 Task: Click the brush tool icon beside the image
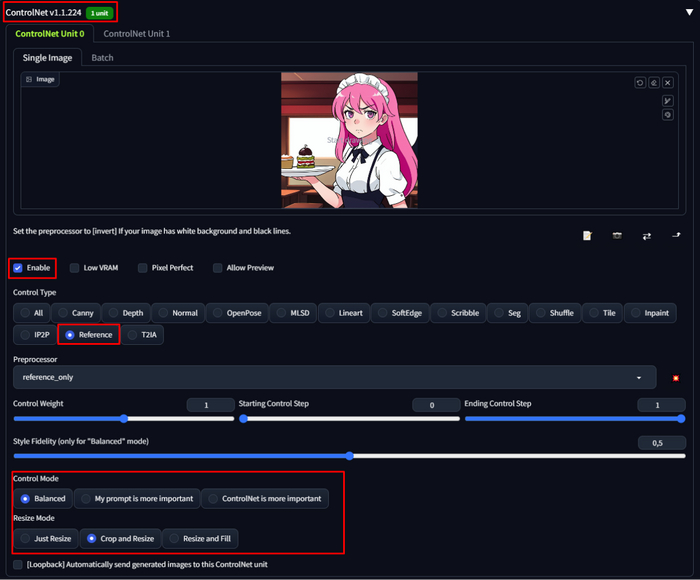coord(668,101)
